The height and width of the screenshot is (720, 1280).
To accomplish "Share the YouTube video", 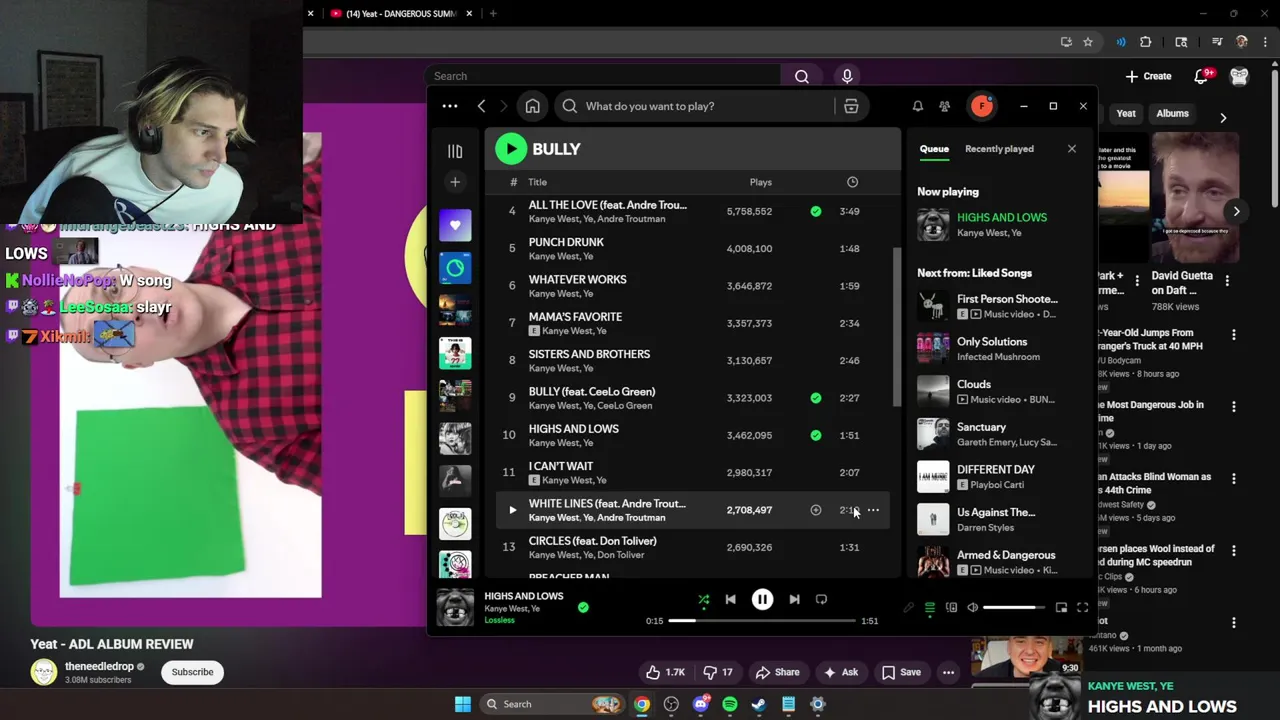I will click(777, 672).
